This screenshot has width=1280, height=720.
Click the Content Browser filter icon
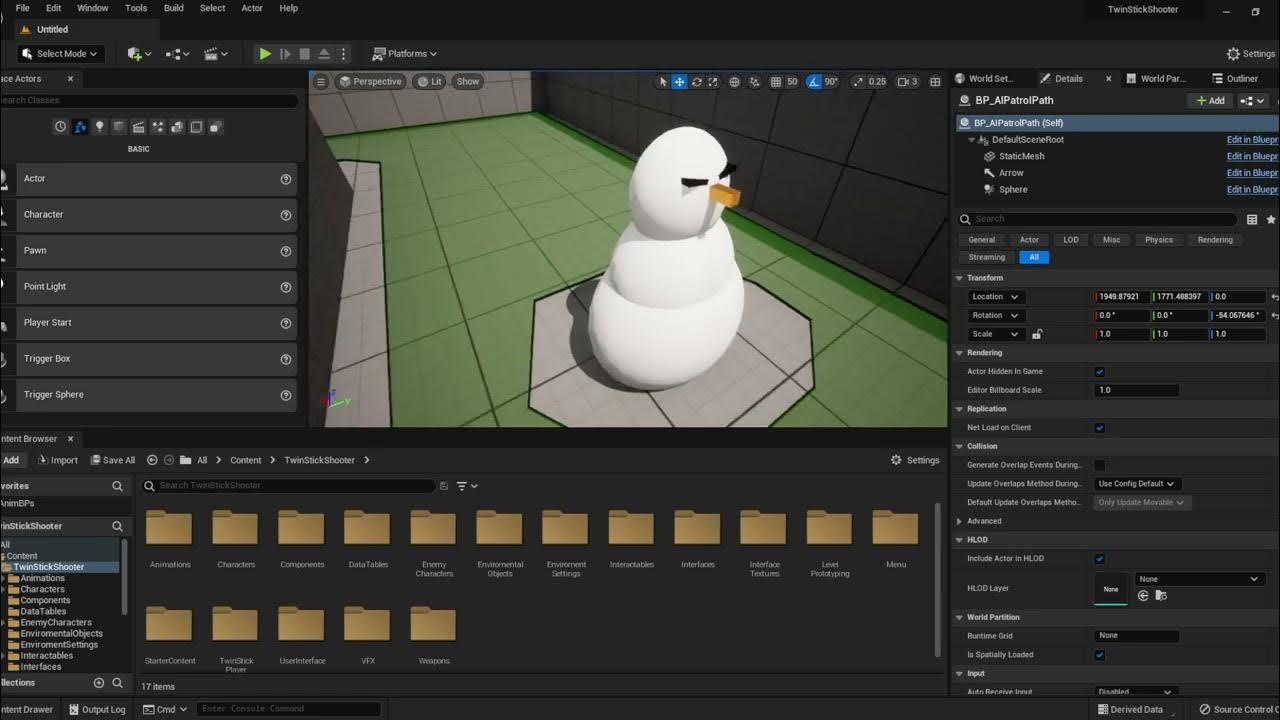pos(462,486)
